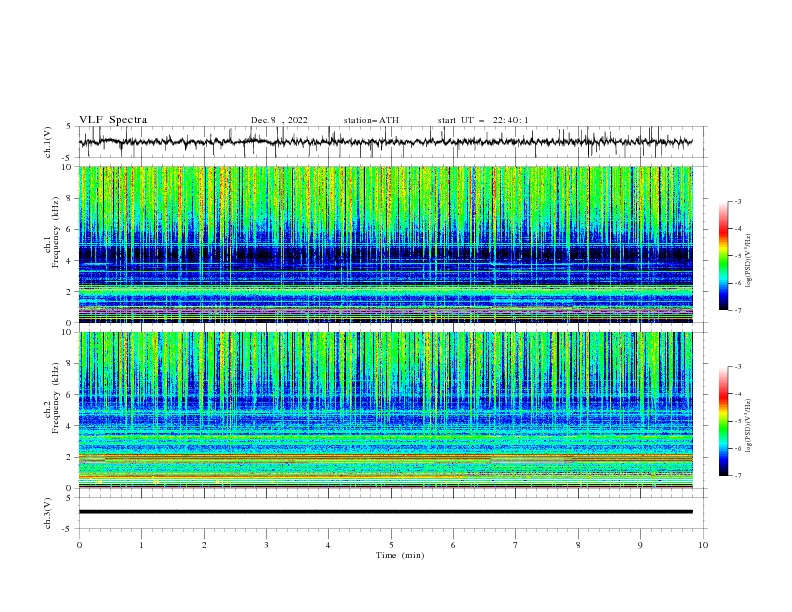
Task: Click the "ch.1(V)" waveform axis label
Action: pyautogui.click(x=48, y=142)
